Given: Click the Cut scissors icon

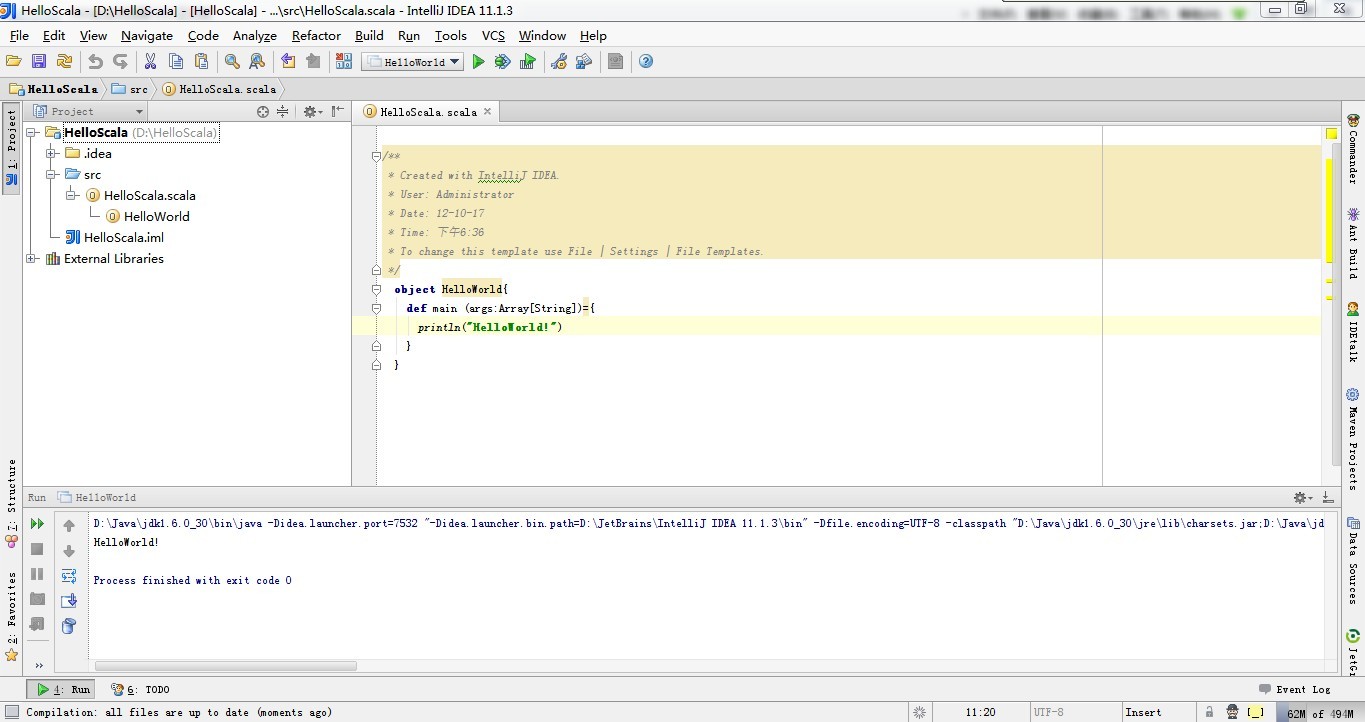Looking at the screenshot, I should tap(150, 62).
